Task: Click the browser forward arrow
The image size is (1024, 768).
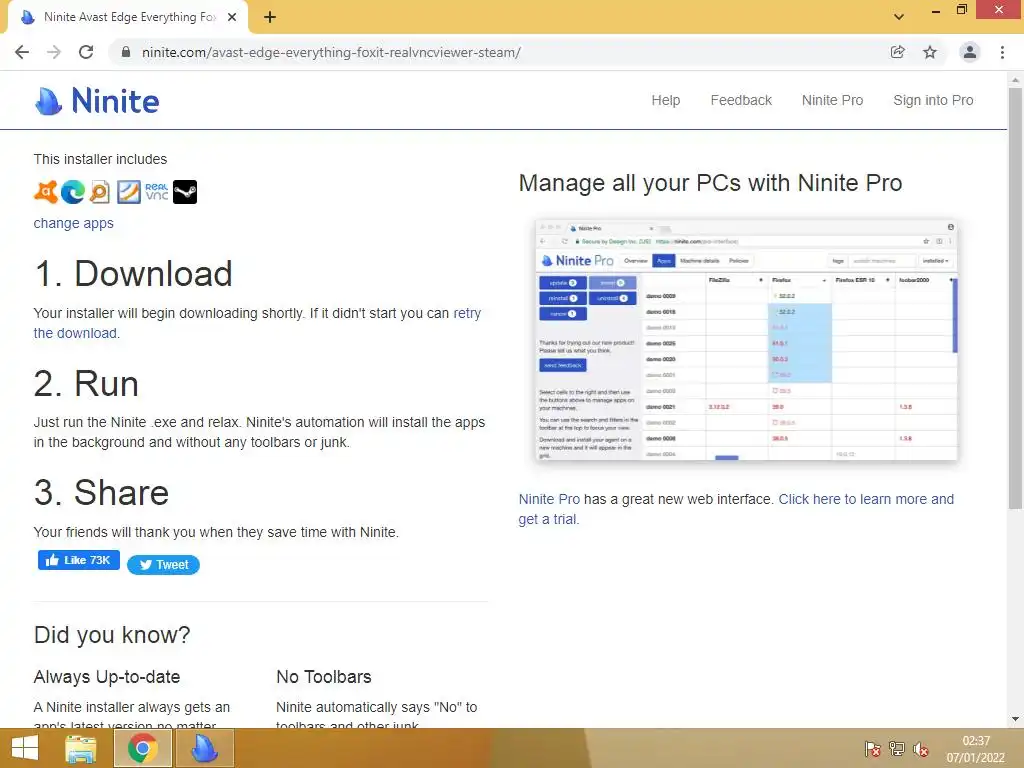Action: tap(54, 52)
